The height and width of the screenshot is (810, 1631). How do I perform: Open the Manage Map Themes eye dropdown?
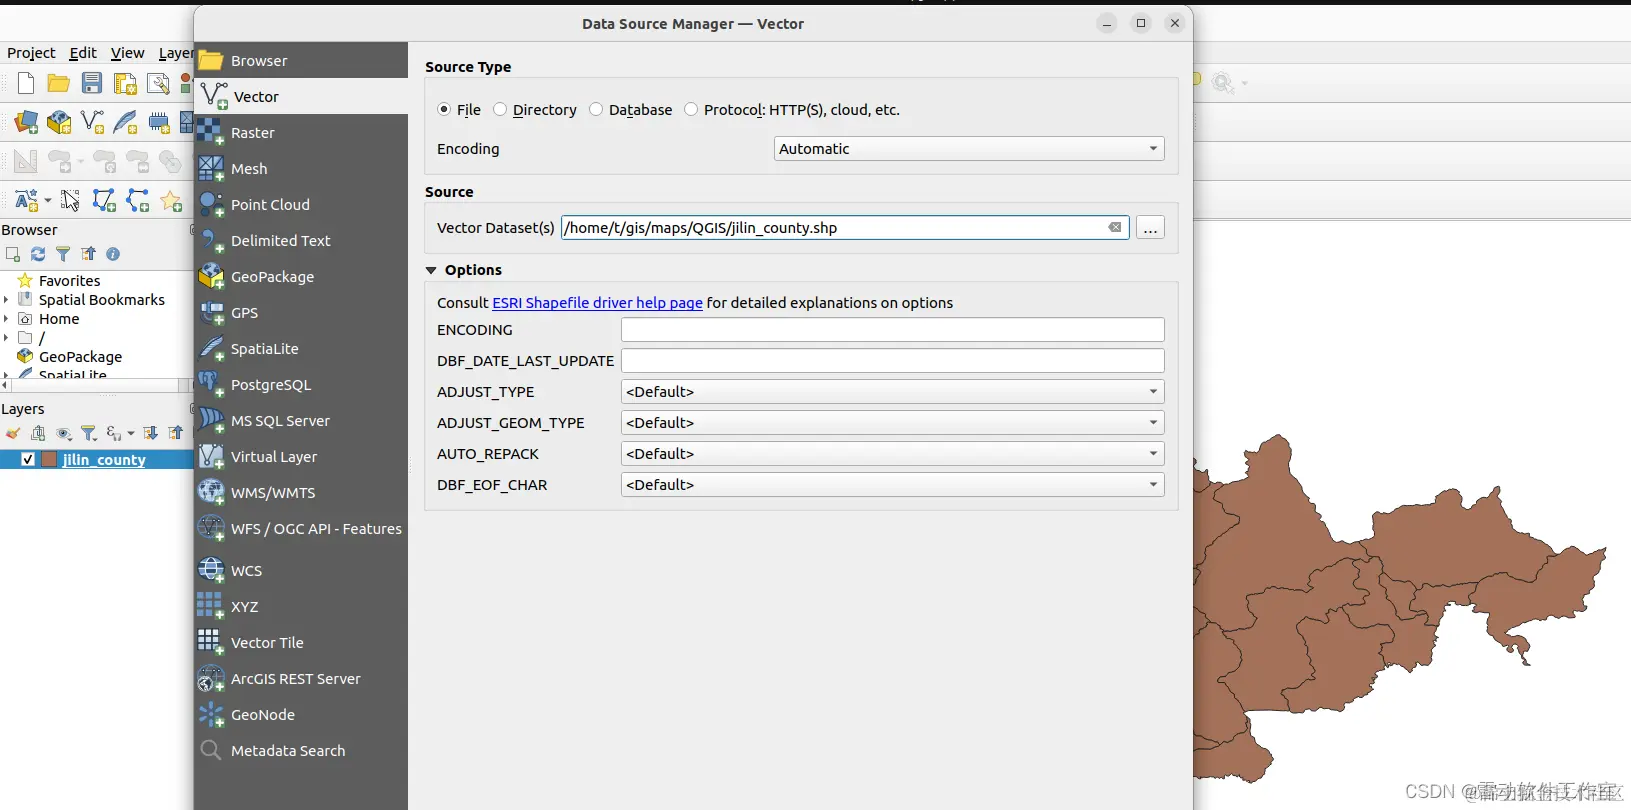64,433
